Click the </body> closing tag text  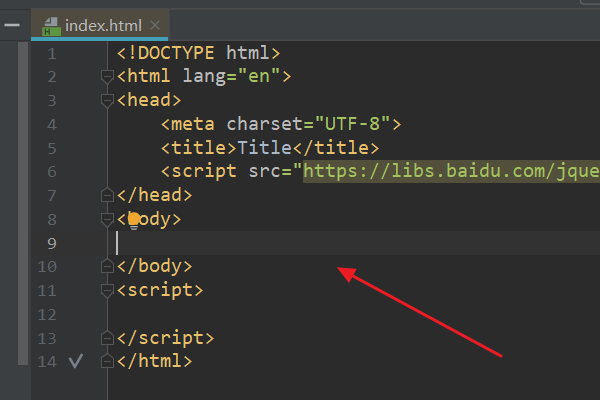tap(155, 266)
